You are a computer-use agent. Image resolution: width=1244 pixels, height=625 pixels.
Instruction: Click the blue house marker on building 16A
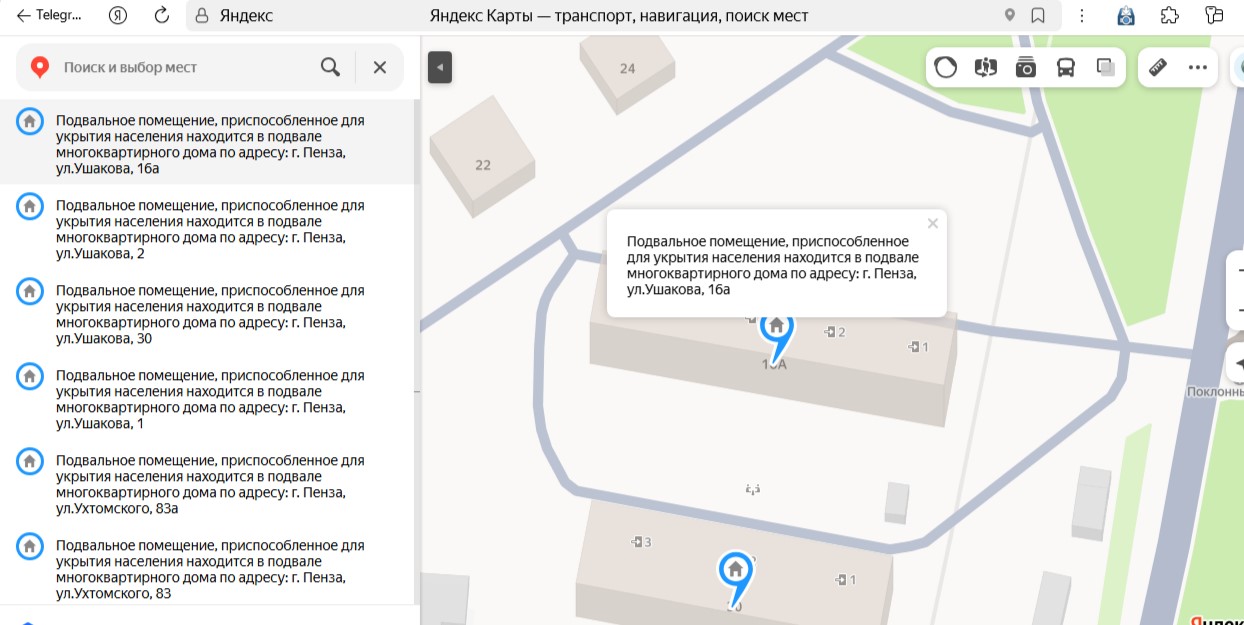point(776,327)
